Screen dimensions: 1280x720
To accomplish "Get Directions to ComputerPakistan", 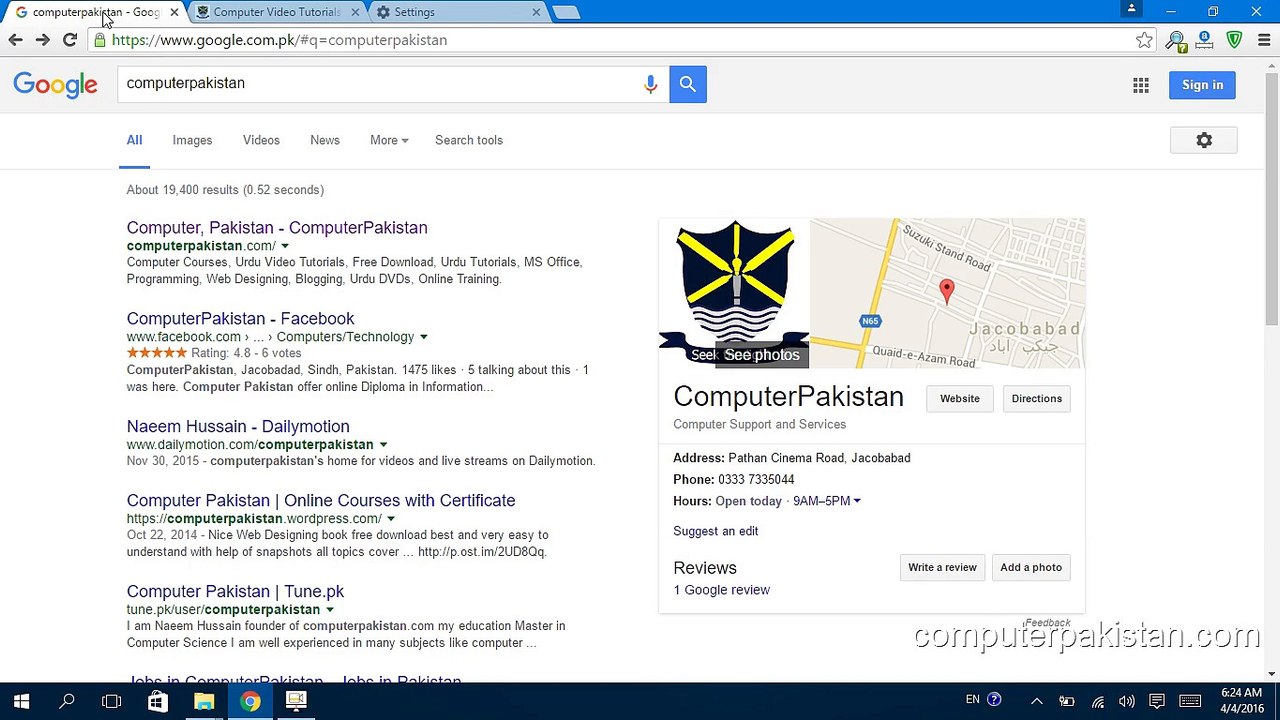I will (x=1036, y=399).
